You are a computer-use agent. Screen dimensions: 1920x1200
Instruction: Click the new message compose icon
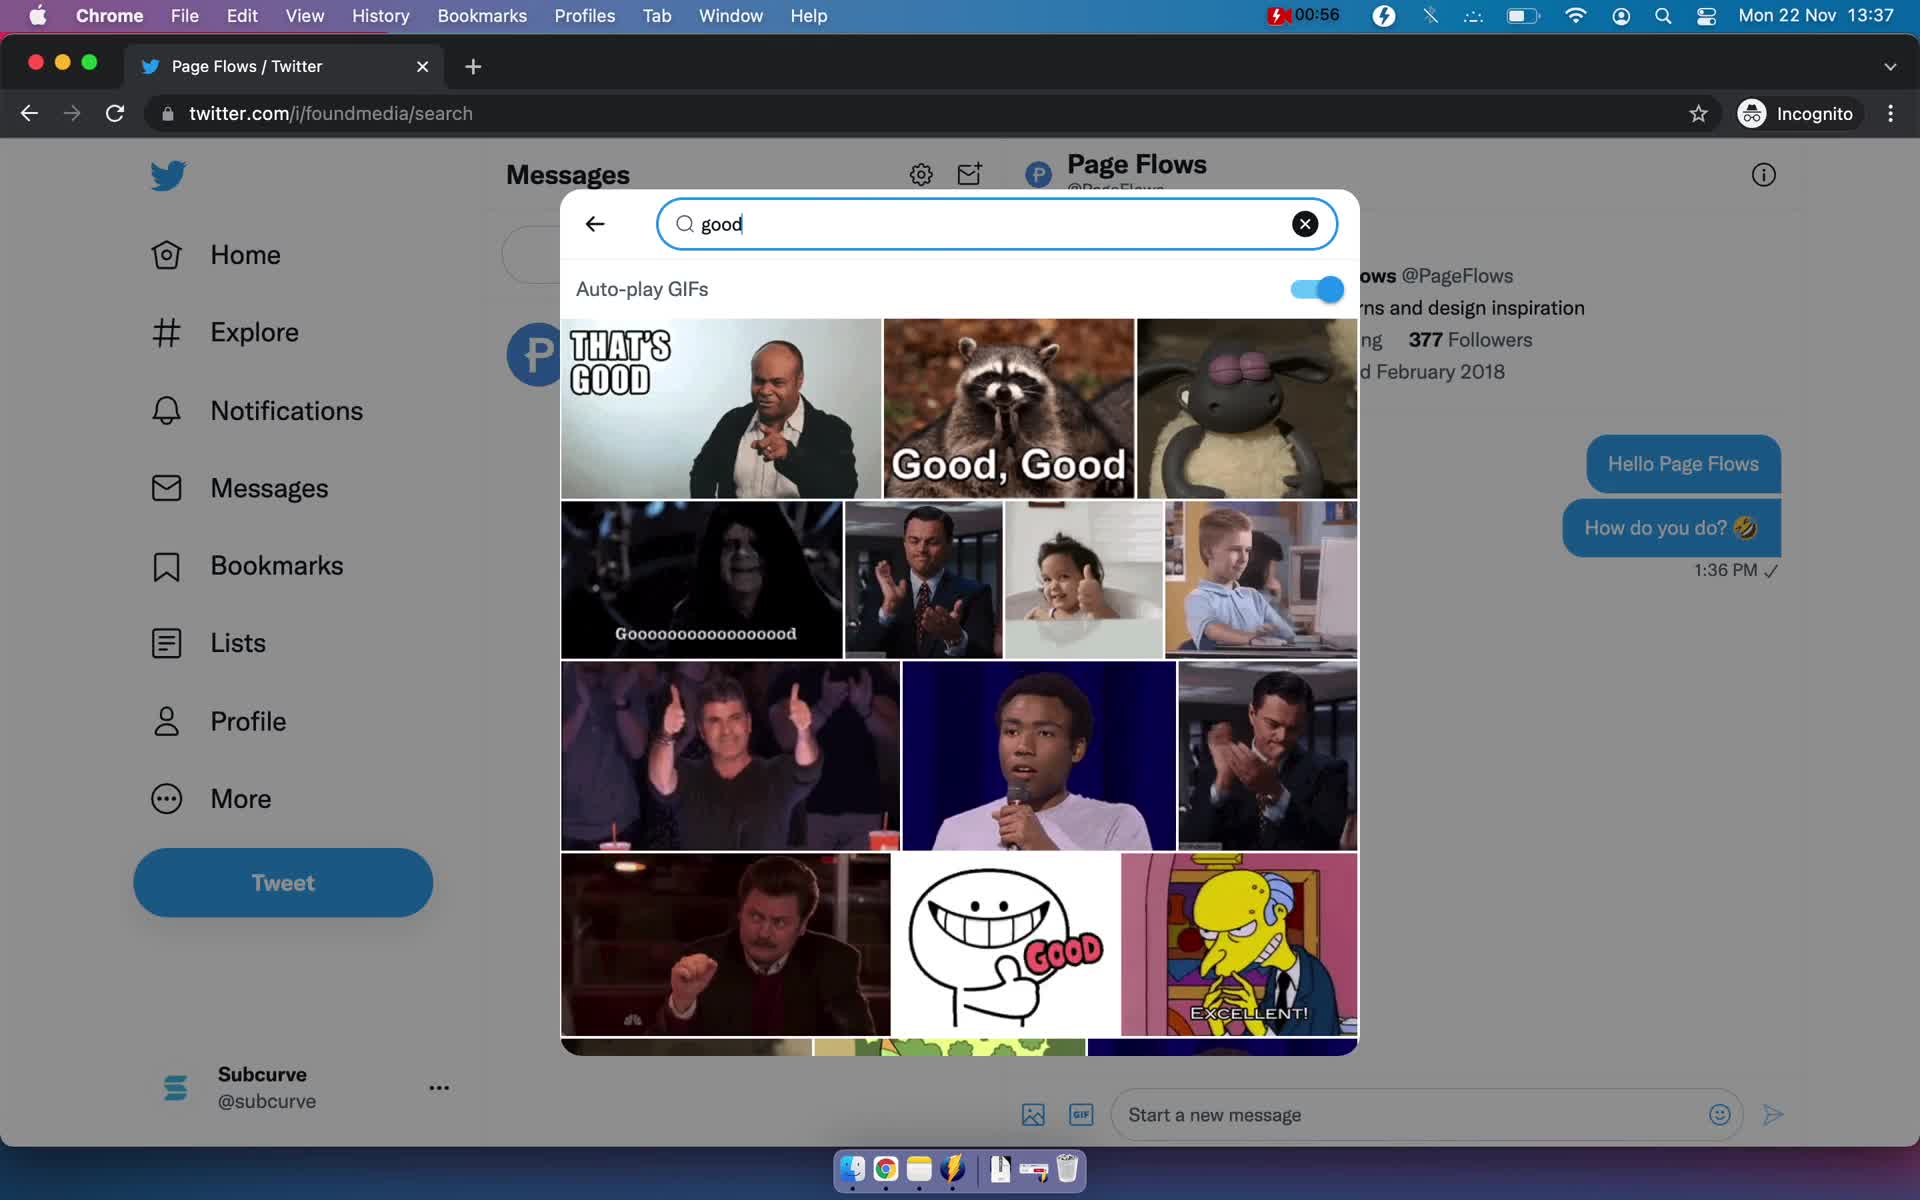coord(970,174)
